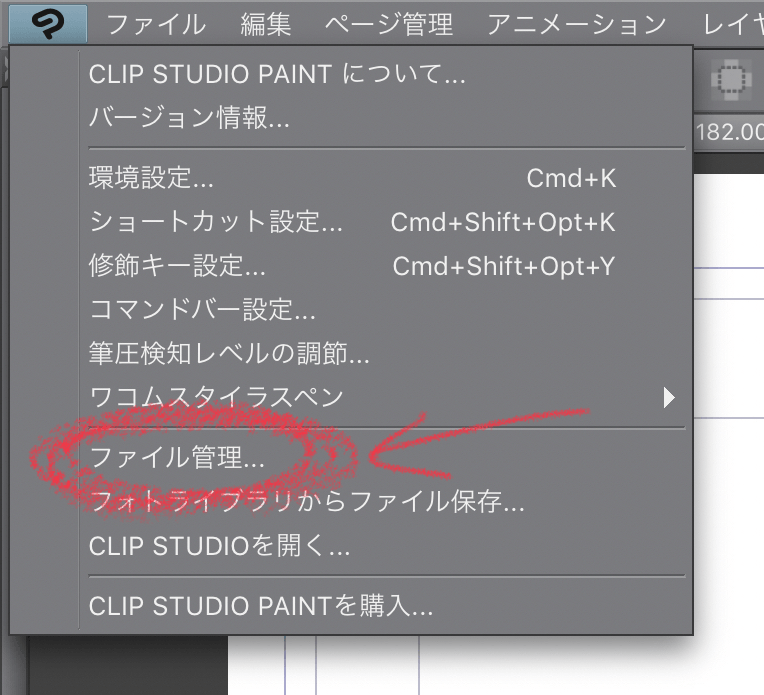Open the ファイル menu
Viewport: 764px width, 695px height.
155,23
